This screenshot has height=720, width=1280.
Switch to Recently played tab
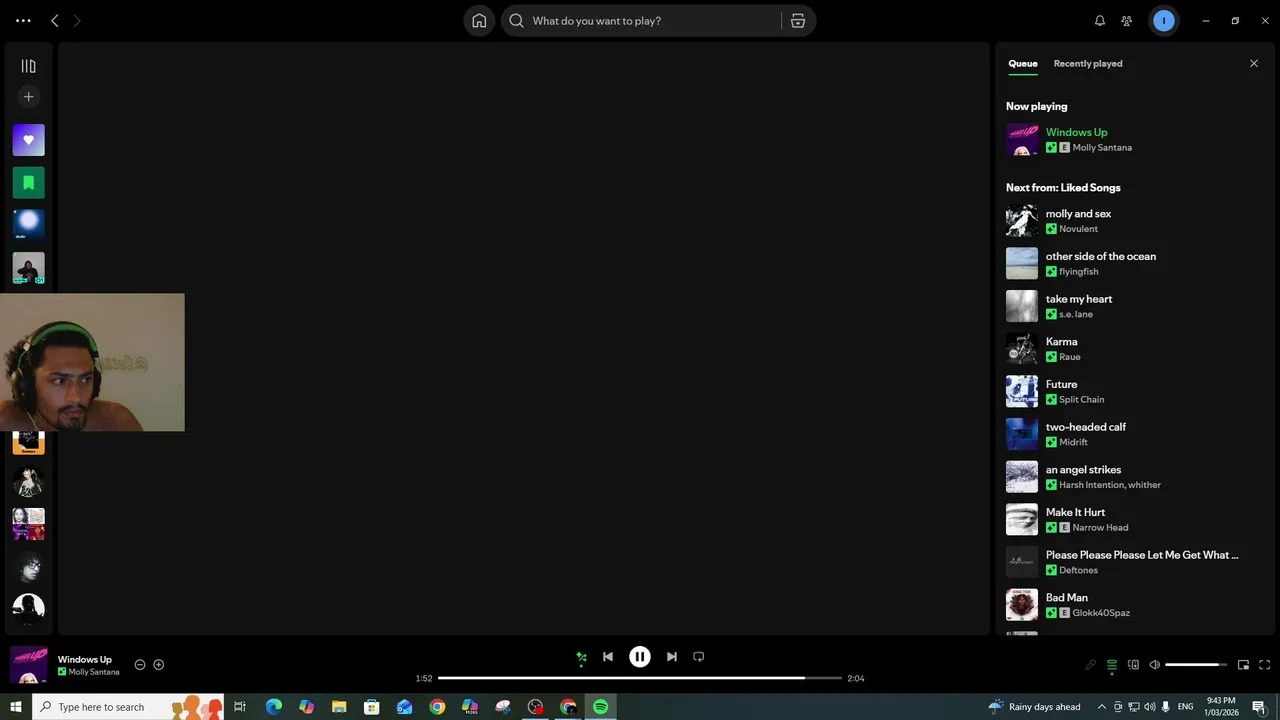pos(1088,63)
